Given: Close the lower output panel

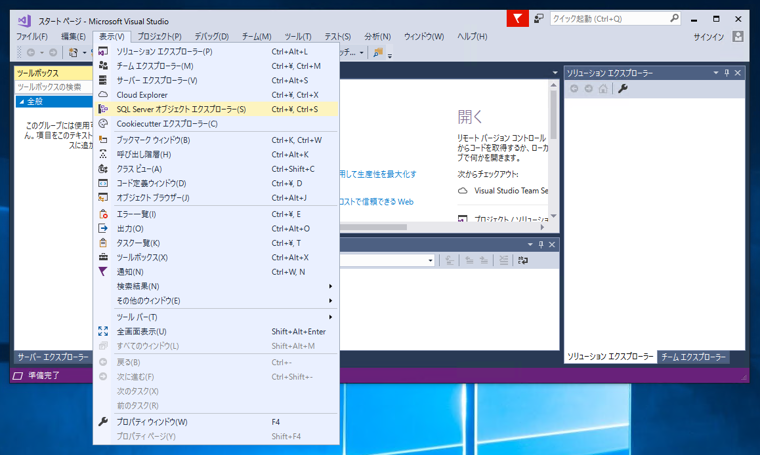Looking at the screenshot, I should [552, 245].
